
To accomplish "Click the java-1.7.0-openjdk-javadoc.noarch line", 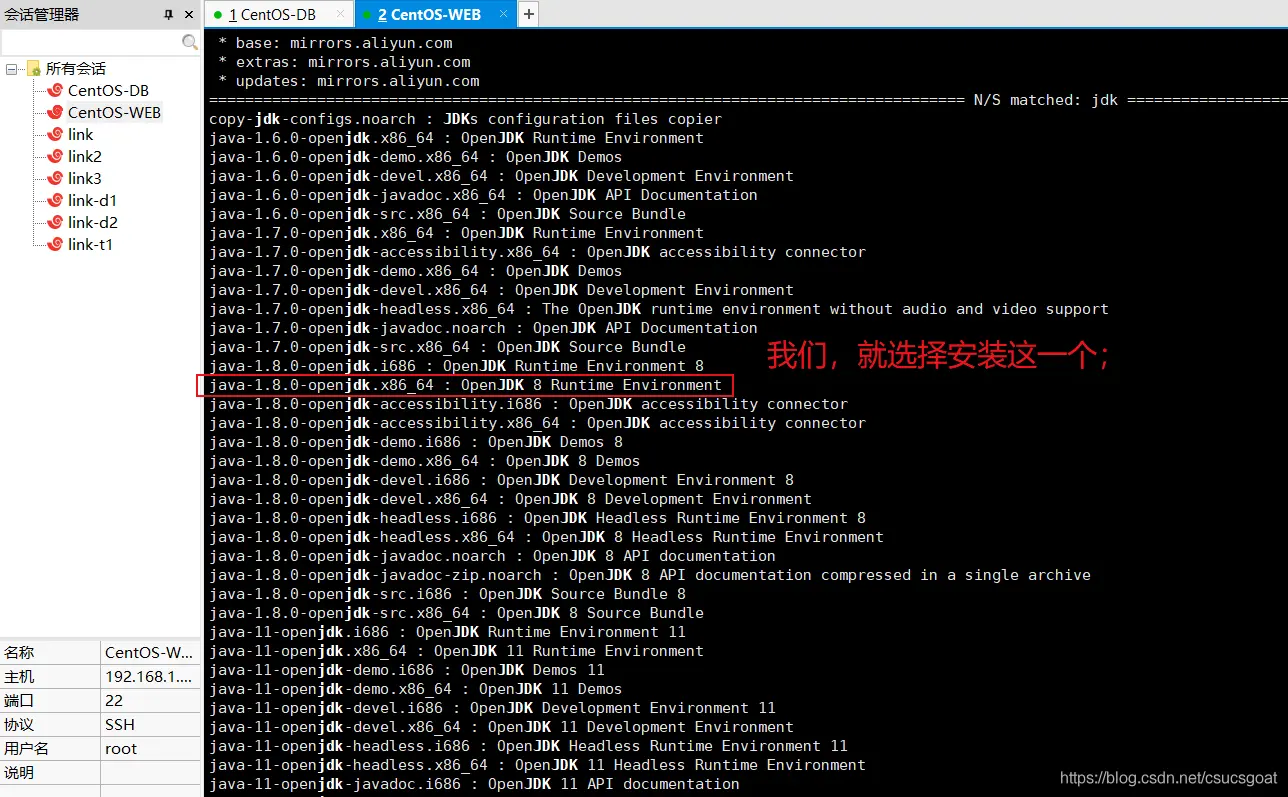I will coord(483,328).
